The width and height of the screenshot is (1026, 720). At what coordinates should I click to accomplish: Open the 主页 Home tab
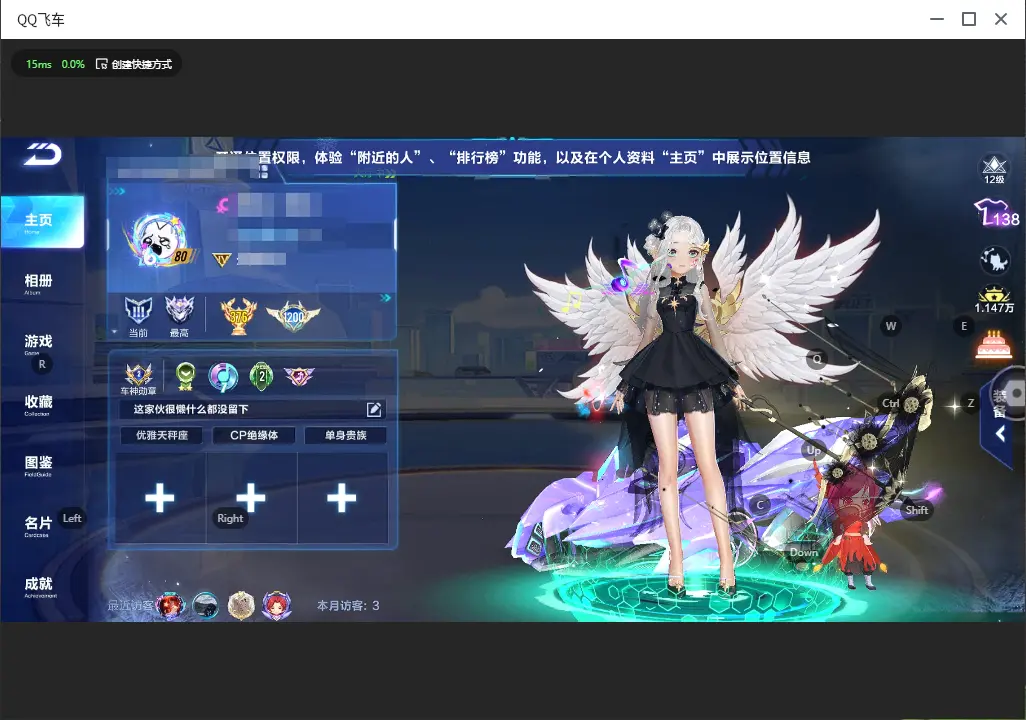(42, 221)
